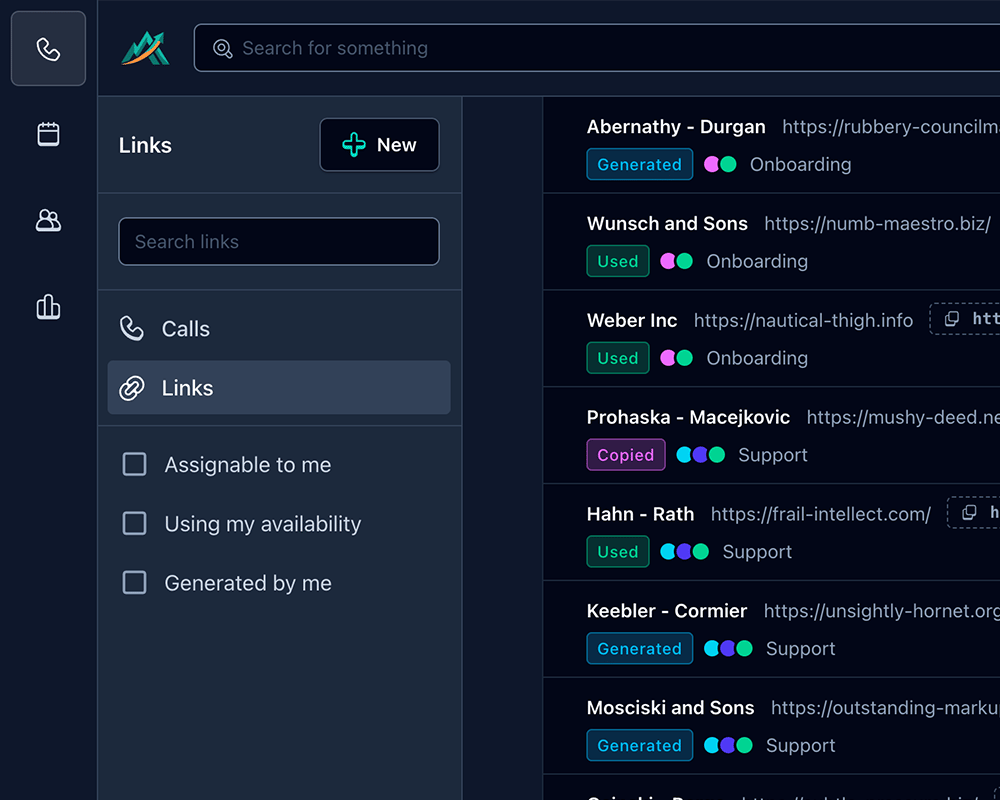Click the assignee dots on the Prohaska - Macejkovic row
This screenshot has height=800, width=1000.
pos(700,455)
